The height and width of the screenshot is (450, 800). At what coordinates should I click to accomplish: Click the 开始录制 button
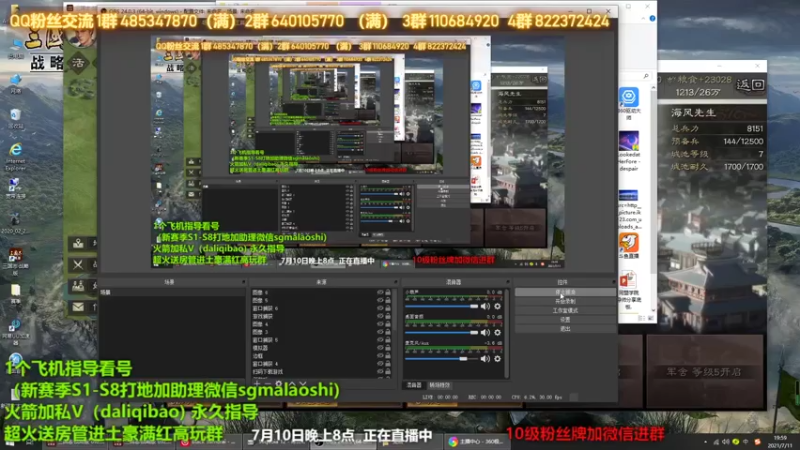pos(565,302)
